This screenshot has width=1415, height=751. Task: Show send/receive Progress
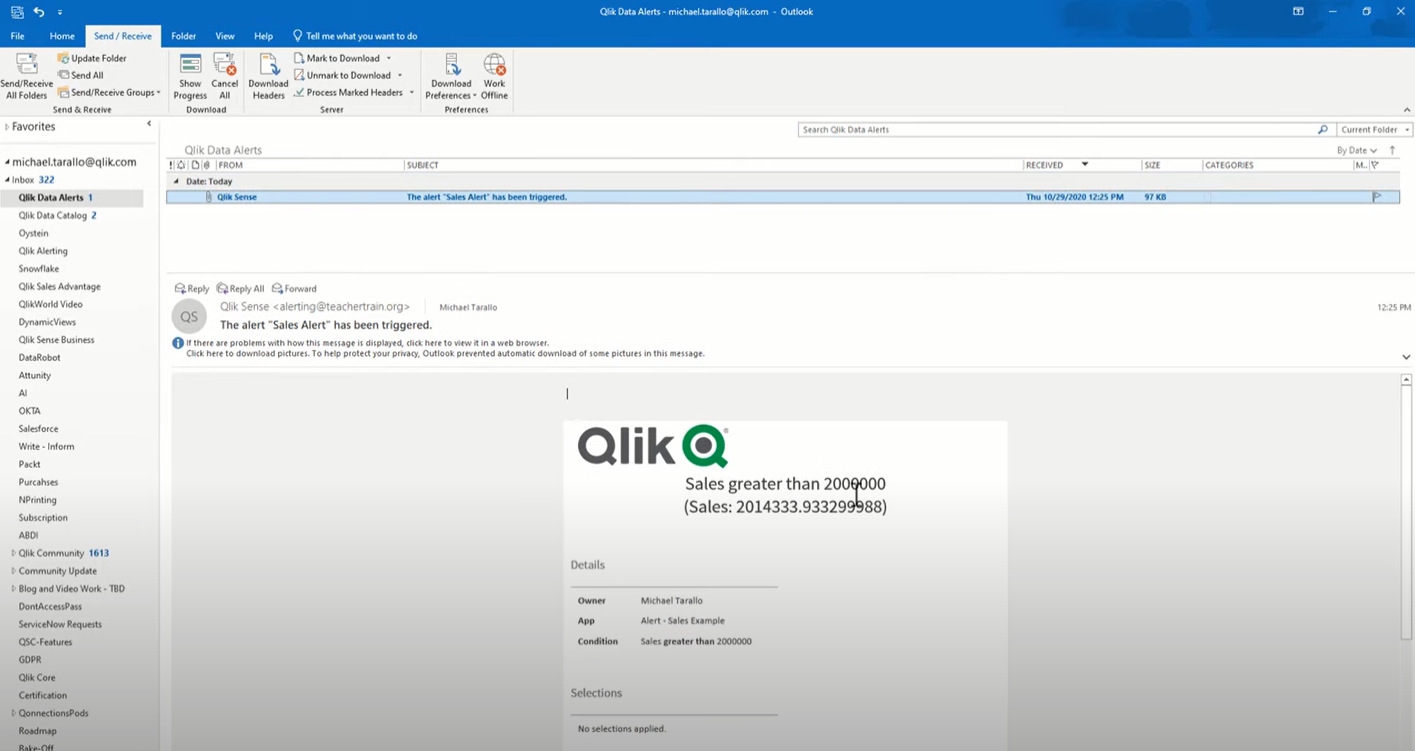(190, 77)
